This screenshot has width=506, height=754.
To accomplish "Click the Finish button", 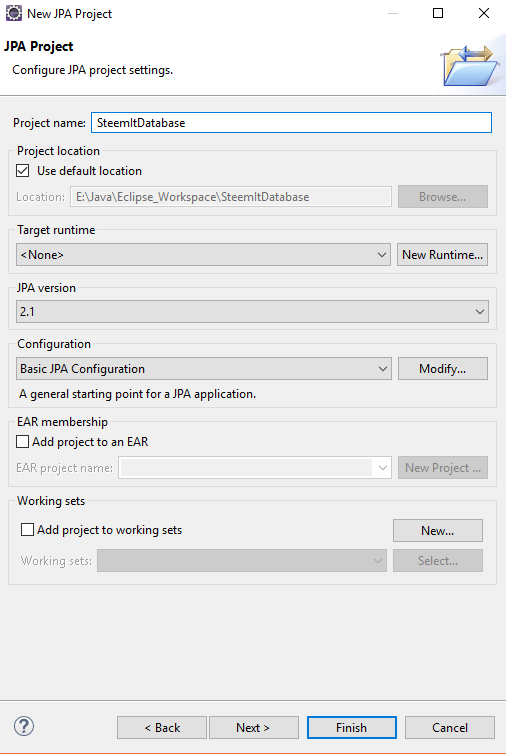I will [352, 728].
